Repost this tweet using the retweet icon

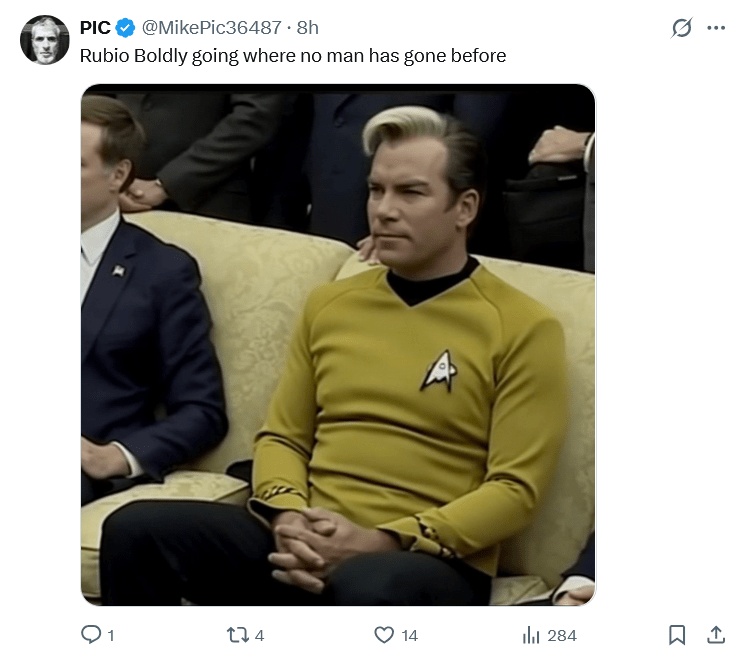[237, 635]
